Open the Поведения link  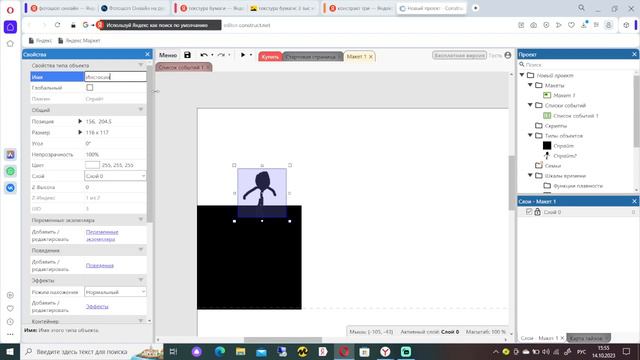[x=100, y=265]
